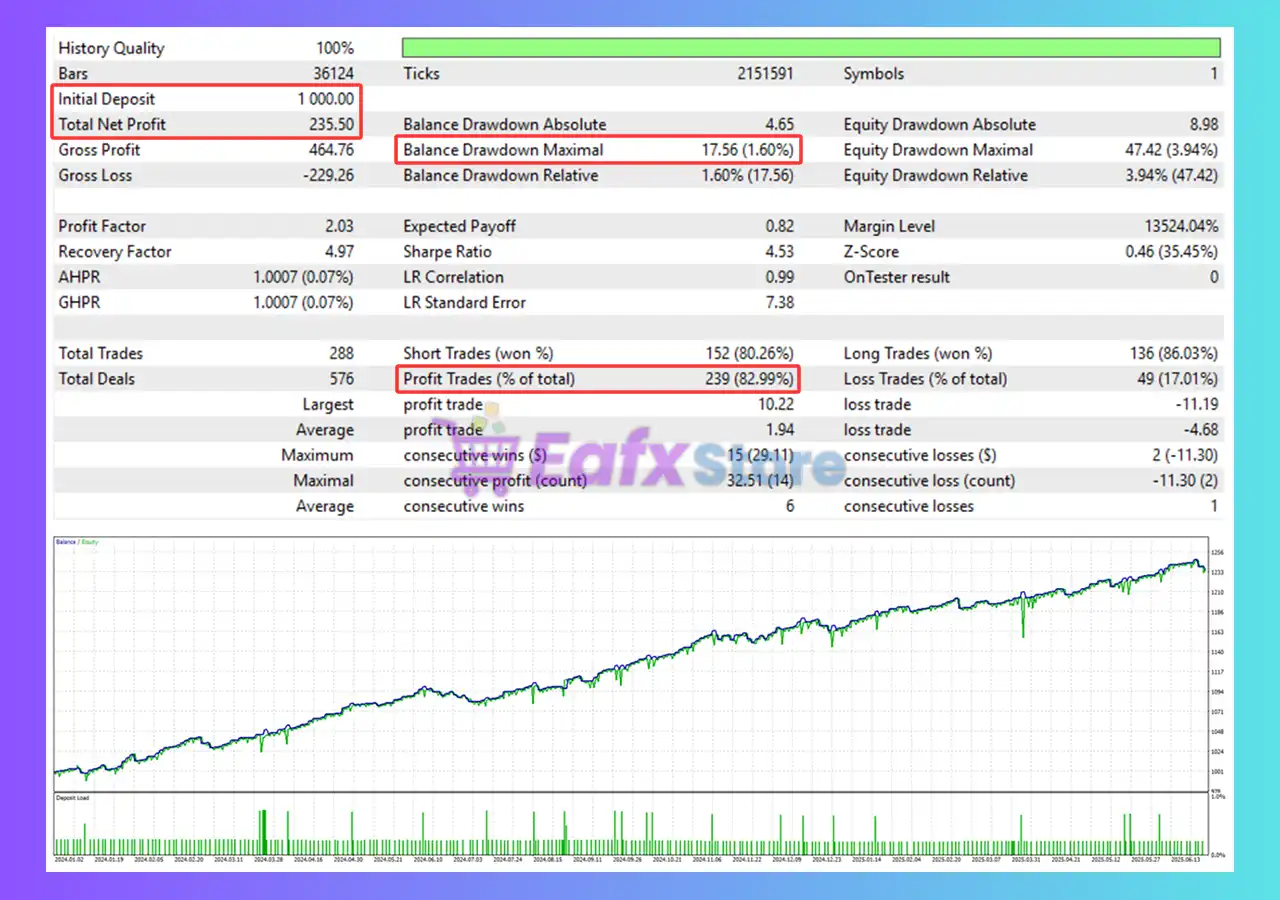
Task: Click the Gross Loss value -229.26
Action: pos(326,176)
